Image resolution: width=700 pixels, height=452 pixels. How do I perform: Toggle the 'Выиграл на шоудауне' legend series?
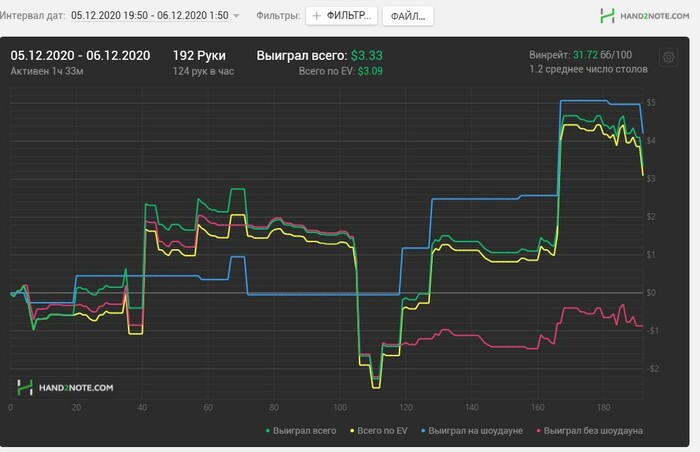[x=472, y=431]
